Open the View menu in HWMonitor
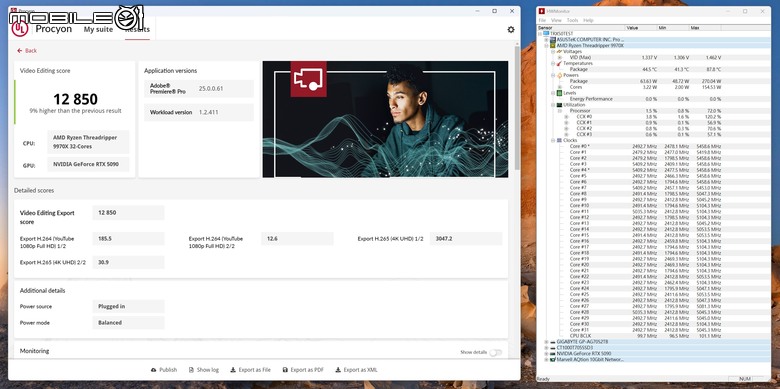The width and height of the screenshot is (780, 389). (x=556, y=20)
